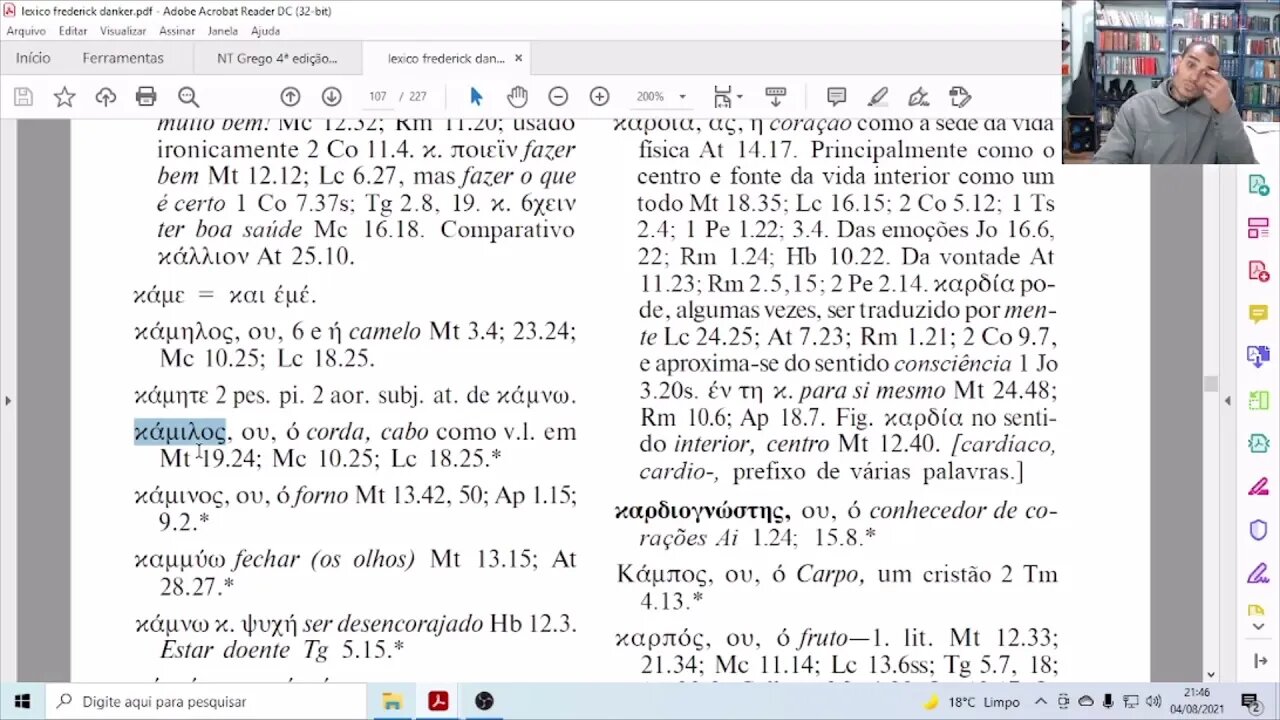Viewport: 1280px width, 720px height.
Task: Click highlighted word κάμιλος in document
Action: pyautogui.click(x=180, y=432)
